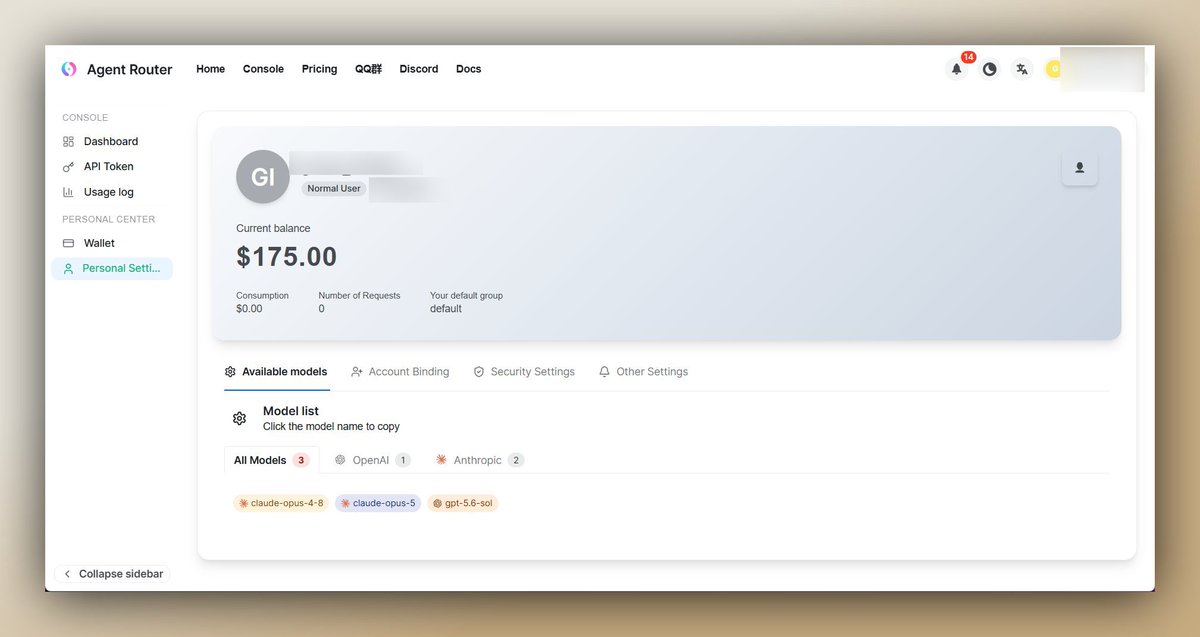Open the Console nav link
Viewport: 1200px width, 637px height.
[x=263, y=69]
